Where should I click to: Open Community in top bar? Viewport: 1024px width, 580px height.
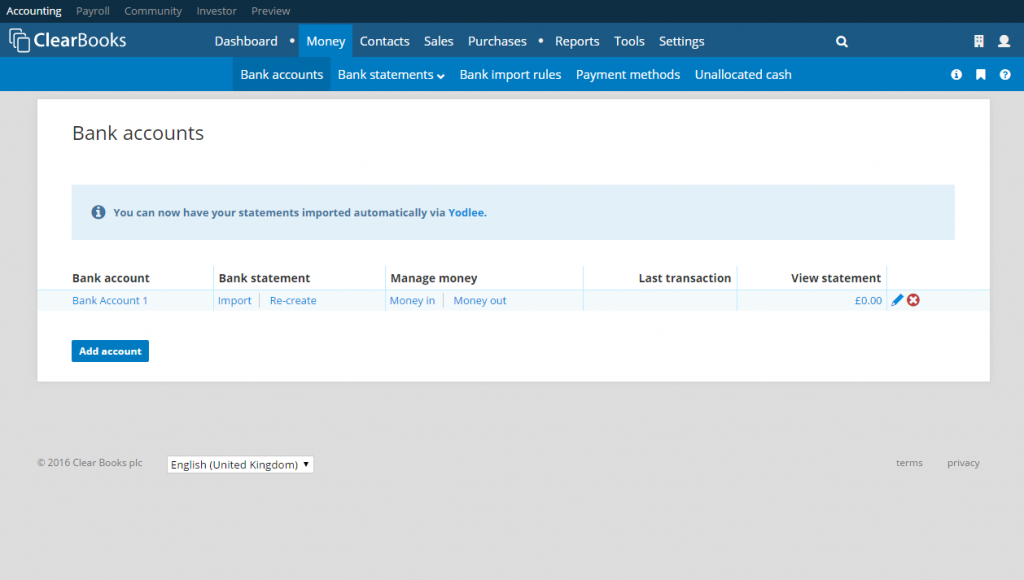153,11
